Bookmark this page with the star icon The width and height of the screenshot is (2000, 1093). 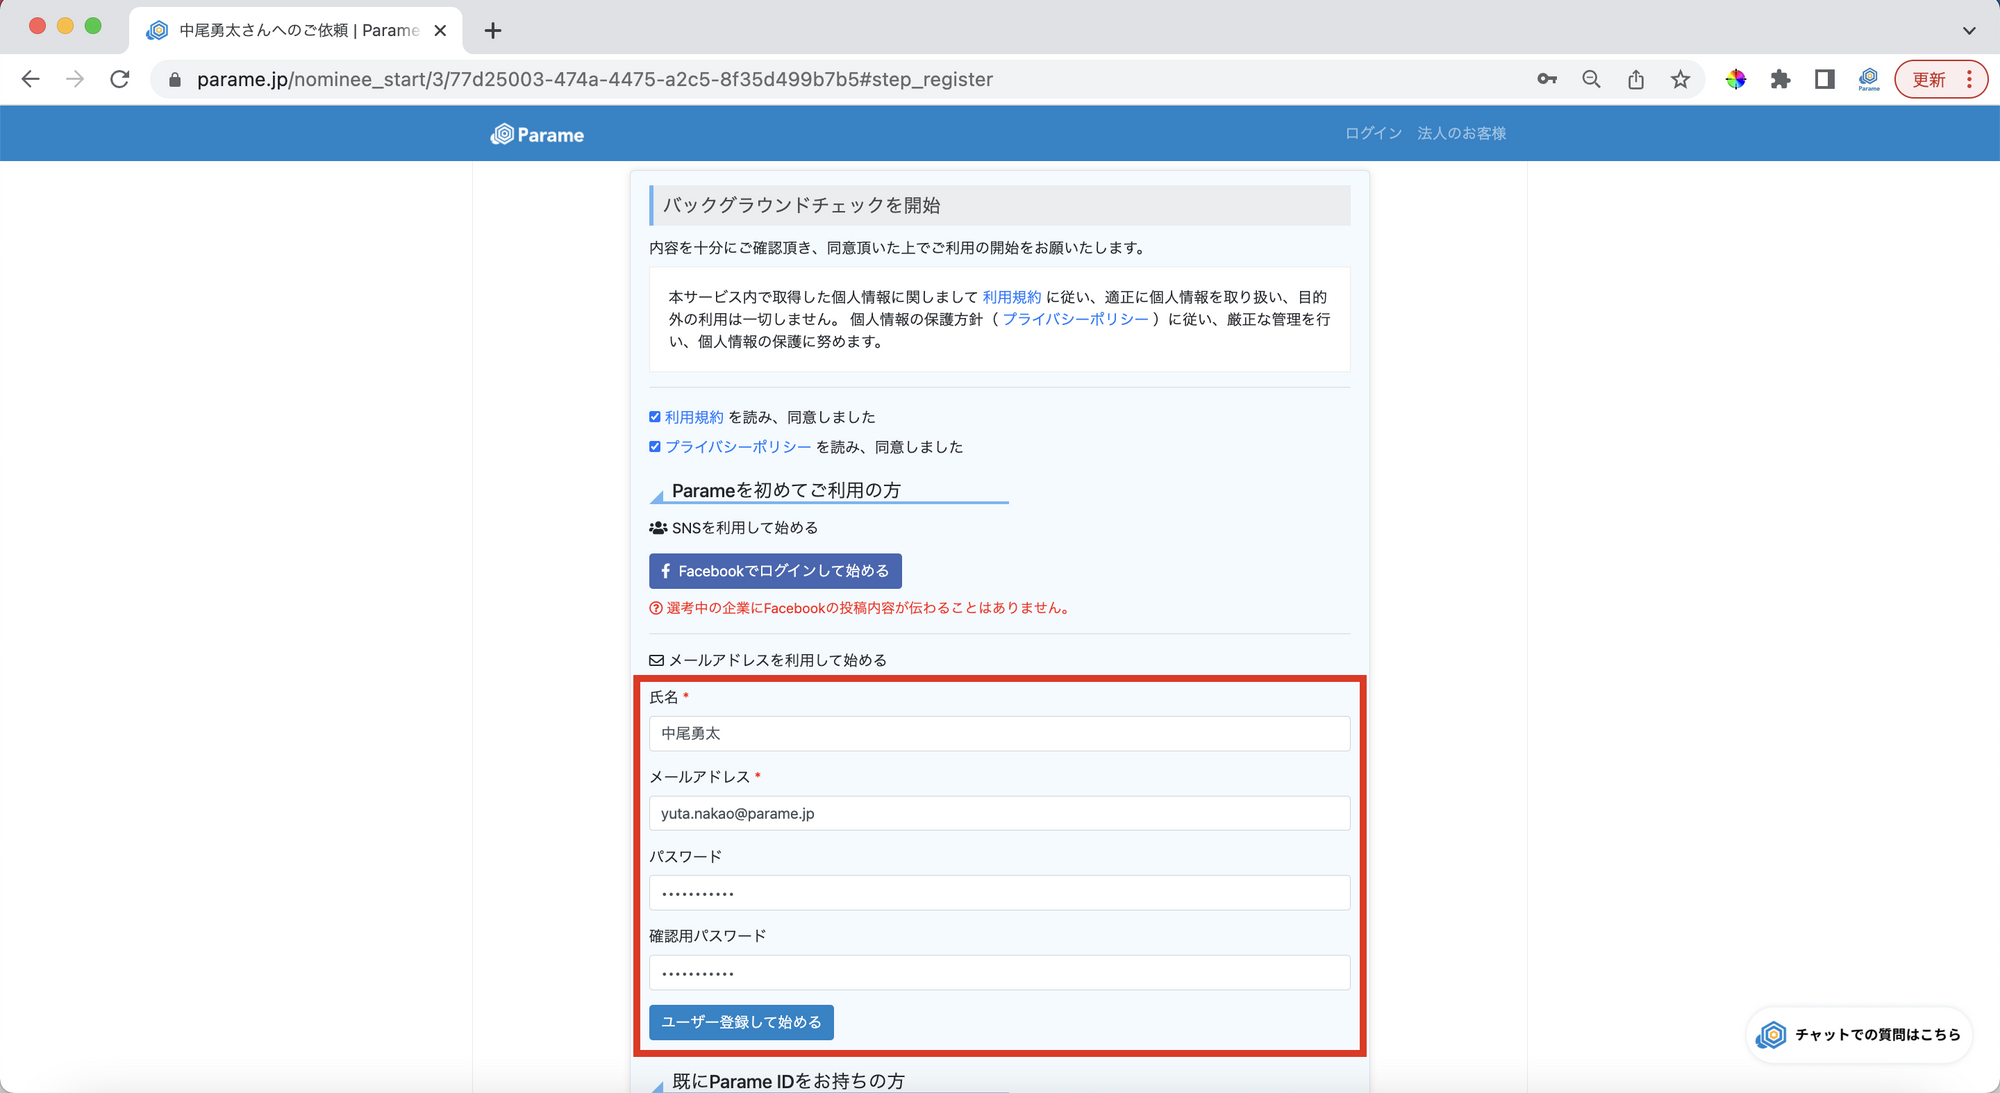tap(1680, 79)
